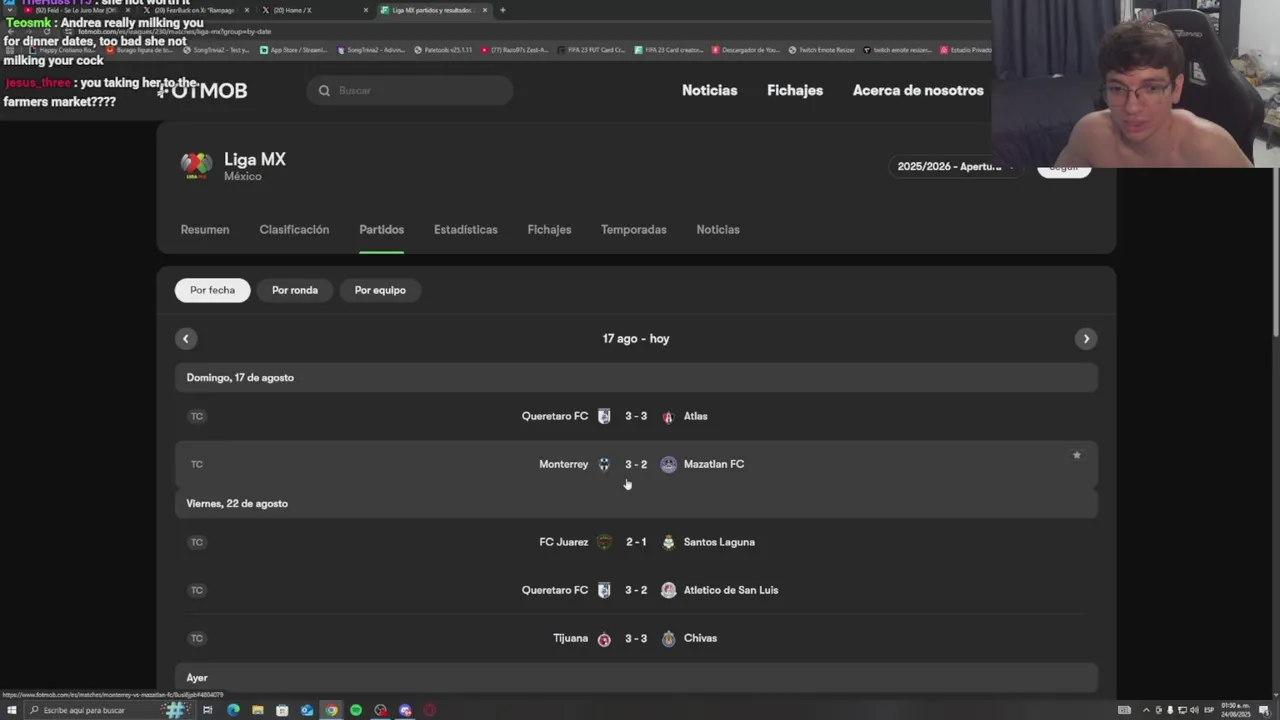Go to next date range arrow

tap(1086, 338)
